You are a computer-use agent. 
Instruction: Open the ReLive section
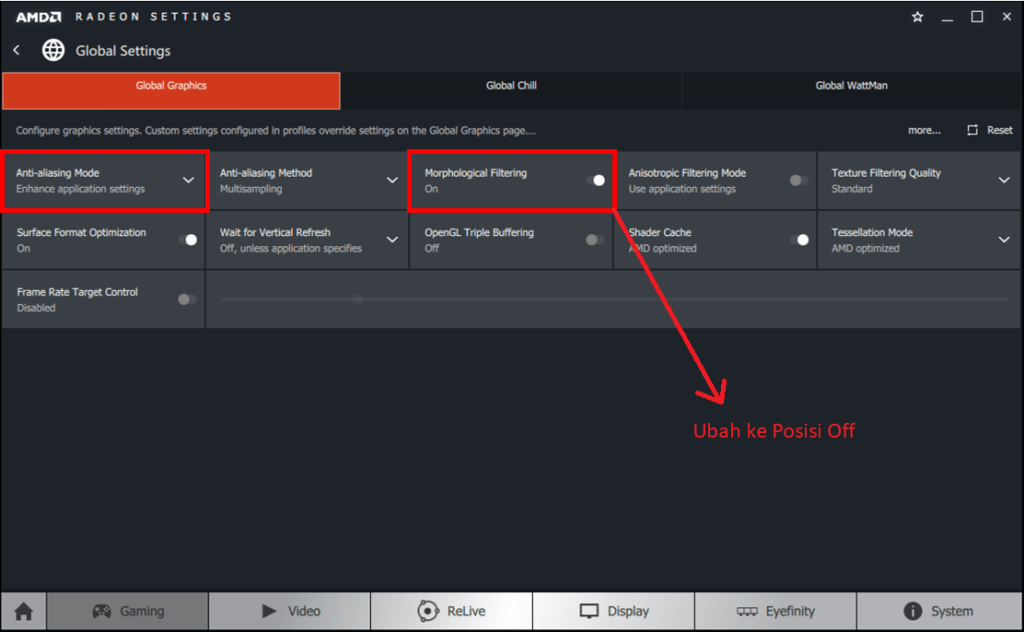pyautogui.click(x=452, y=611)
